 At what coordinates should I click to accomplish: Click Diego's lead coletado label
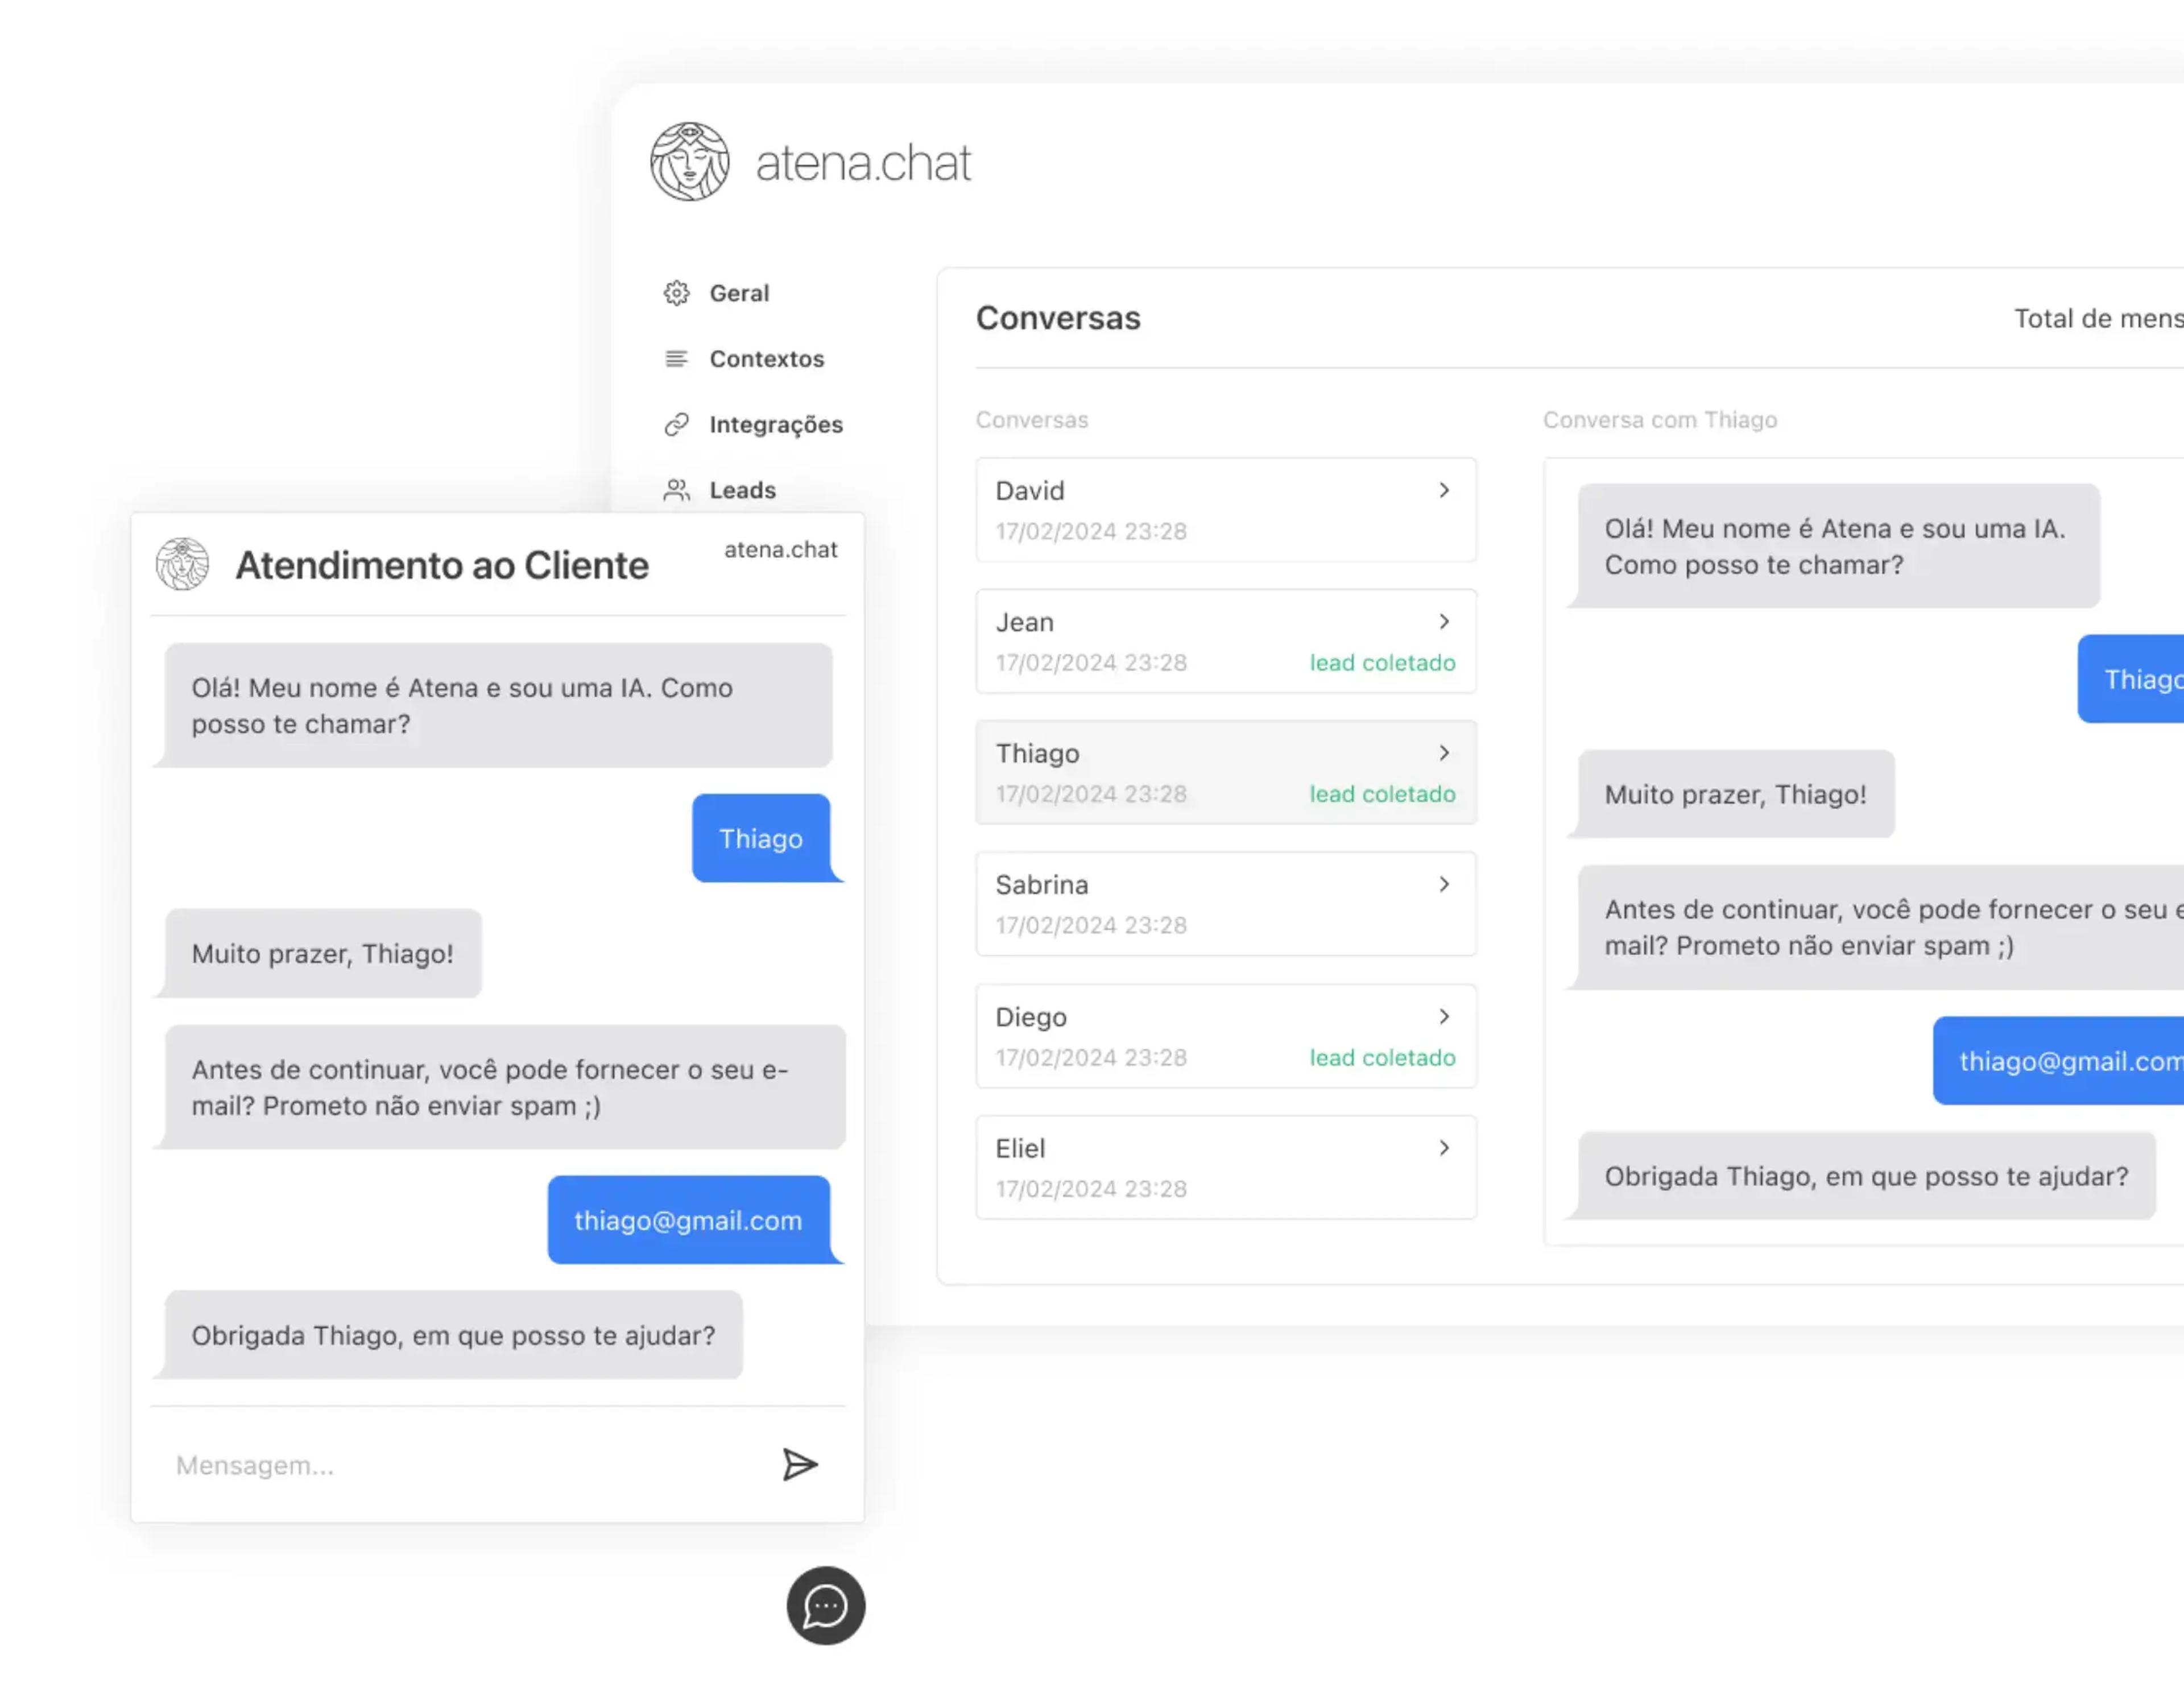pos(1383,1057)
